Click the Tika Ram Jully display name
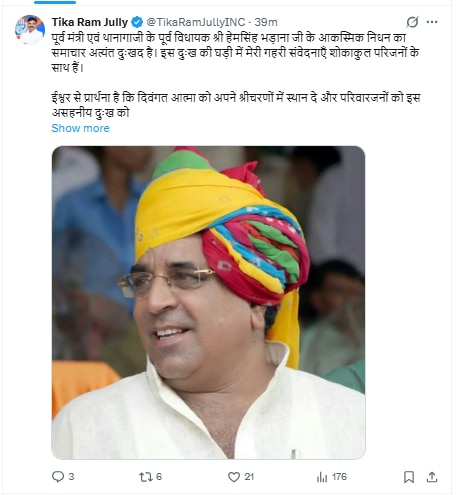Screen dimensions: 456x495 point(90,22)
